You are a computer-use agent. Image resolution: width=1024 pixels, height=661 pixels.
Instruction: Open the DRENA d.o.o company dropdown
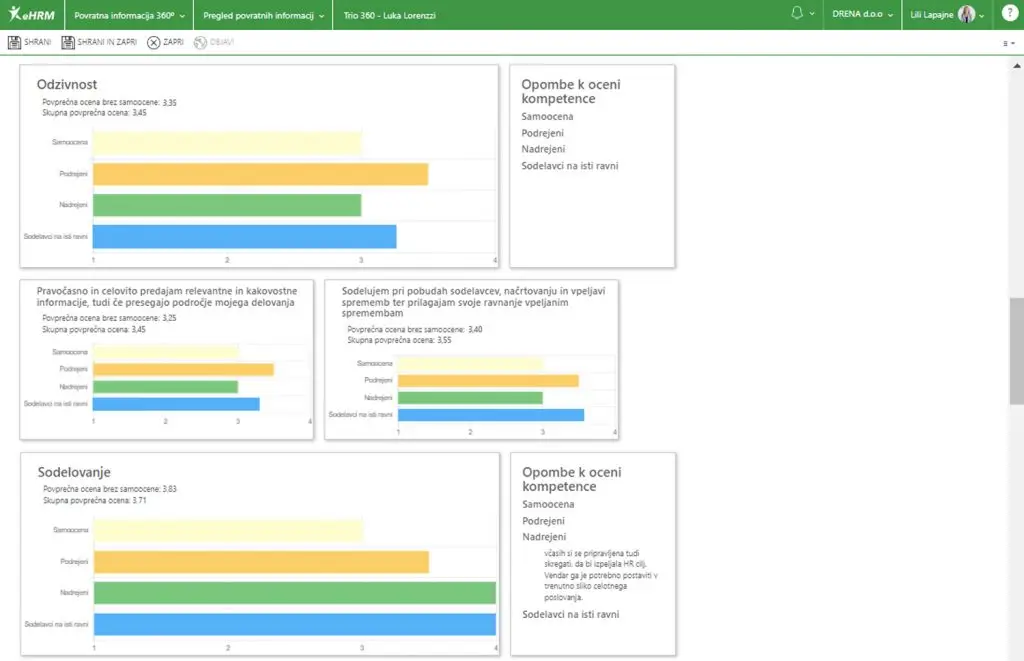[x=862, y=14]
